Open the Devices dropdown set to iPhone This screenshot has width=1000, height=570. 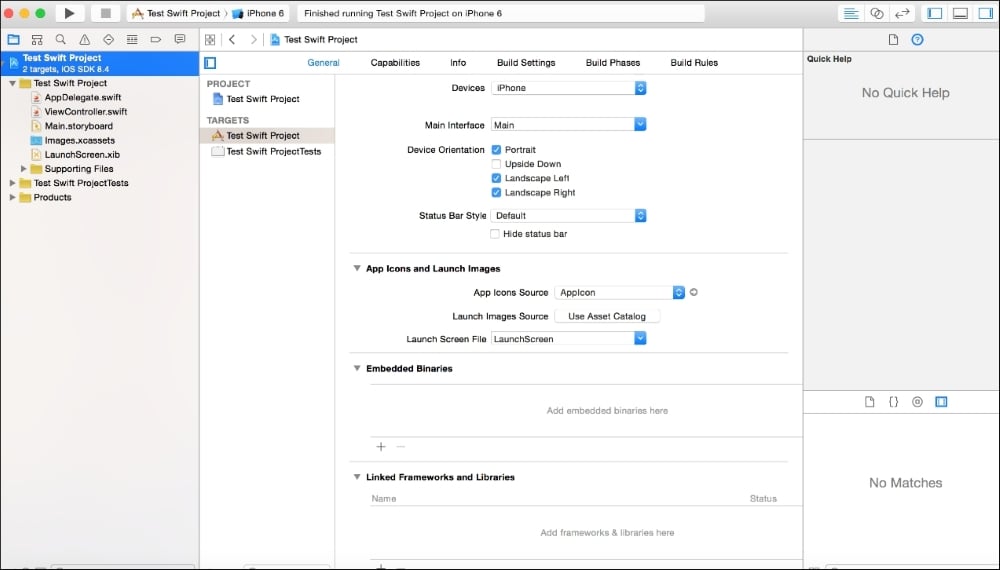pos(568,88)
